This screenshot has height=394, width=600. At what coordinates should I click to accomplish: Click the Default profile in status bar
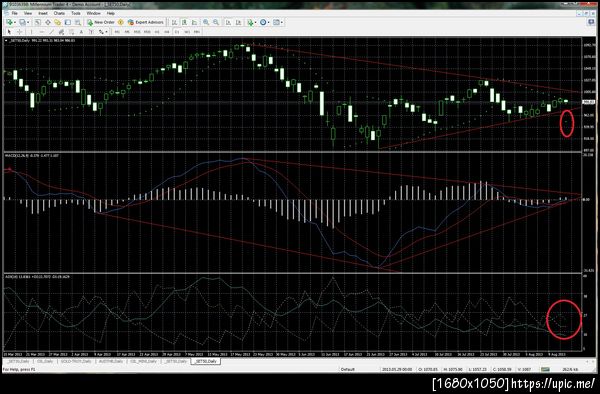347,370
